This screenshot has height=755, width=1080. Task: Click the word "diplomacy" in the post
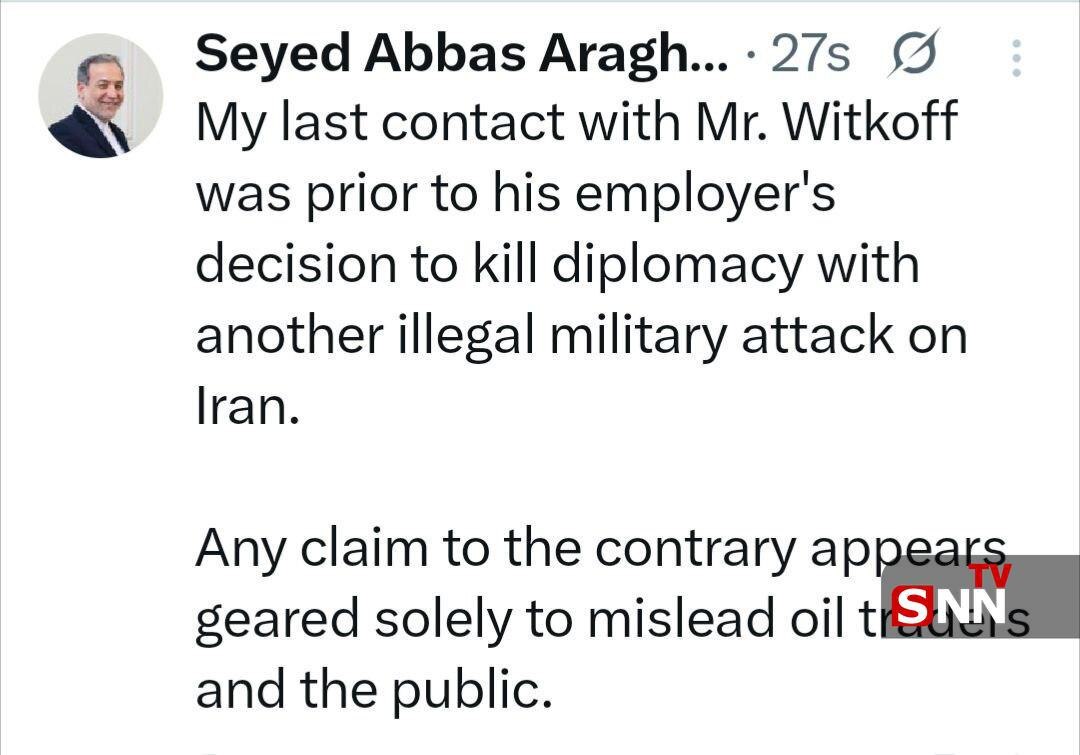(x=677, y=265)
